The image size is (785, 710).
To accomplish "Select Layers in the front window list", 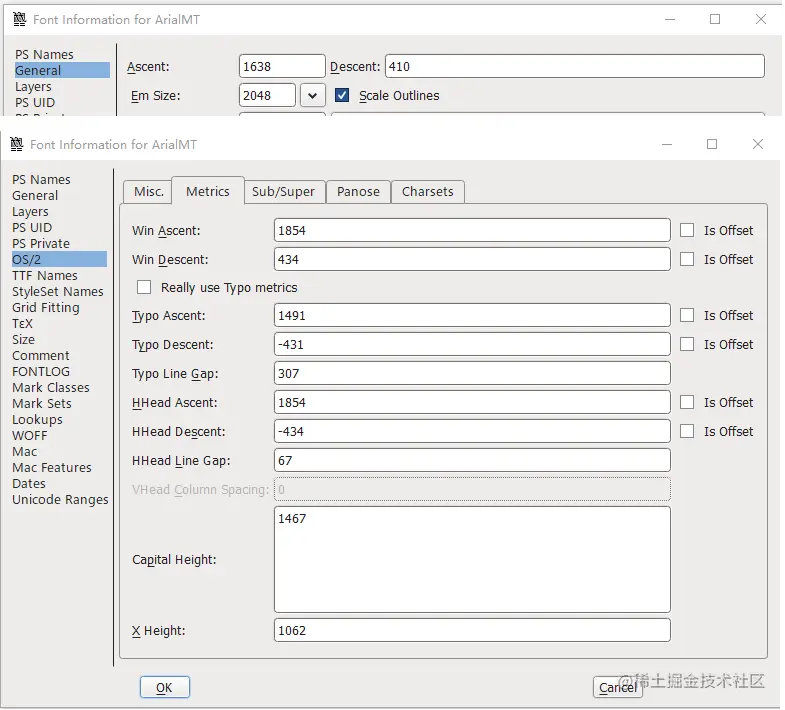I will 30,211.
